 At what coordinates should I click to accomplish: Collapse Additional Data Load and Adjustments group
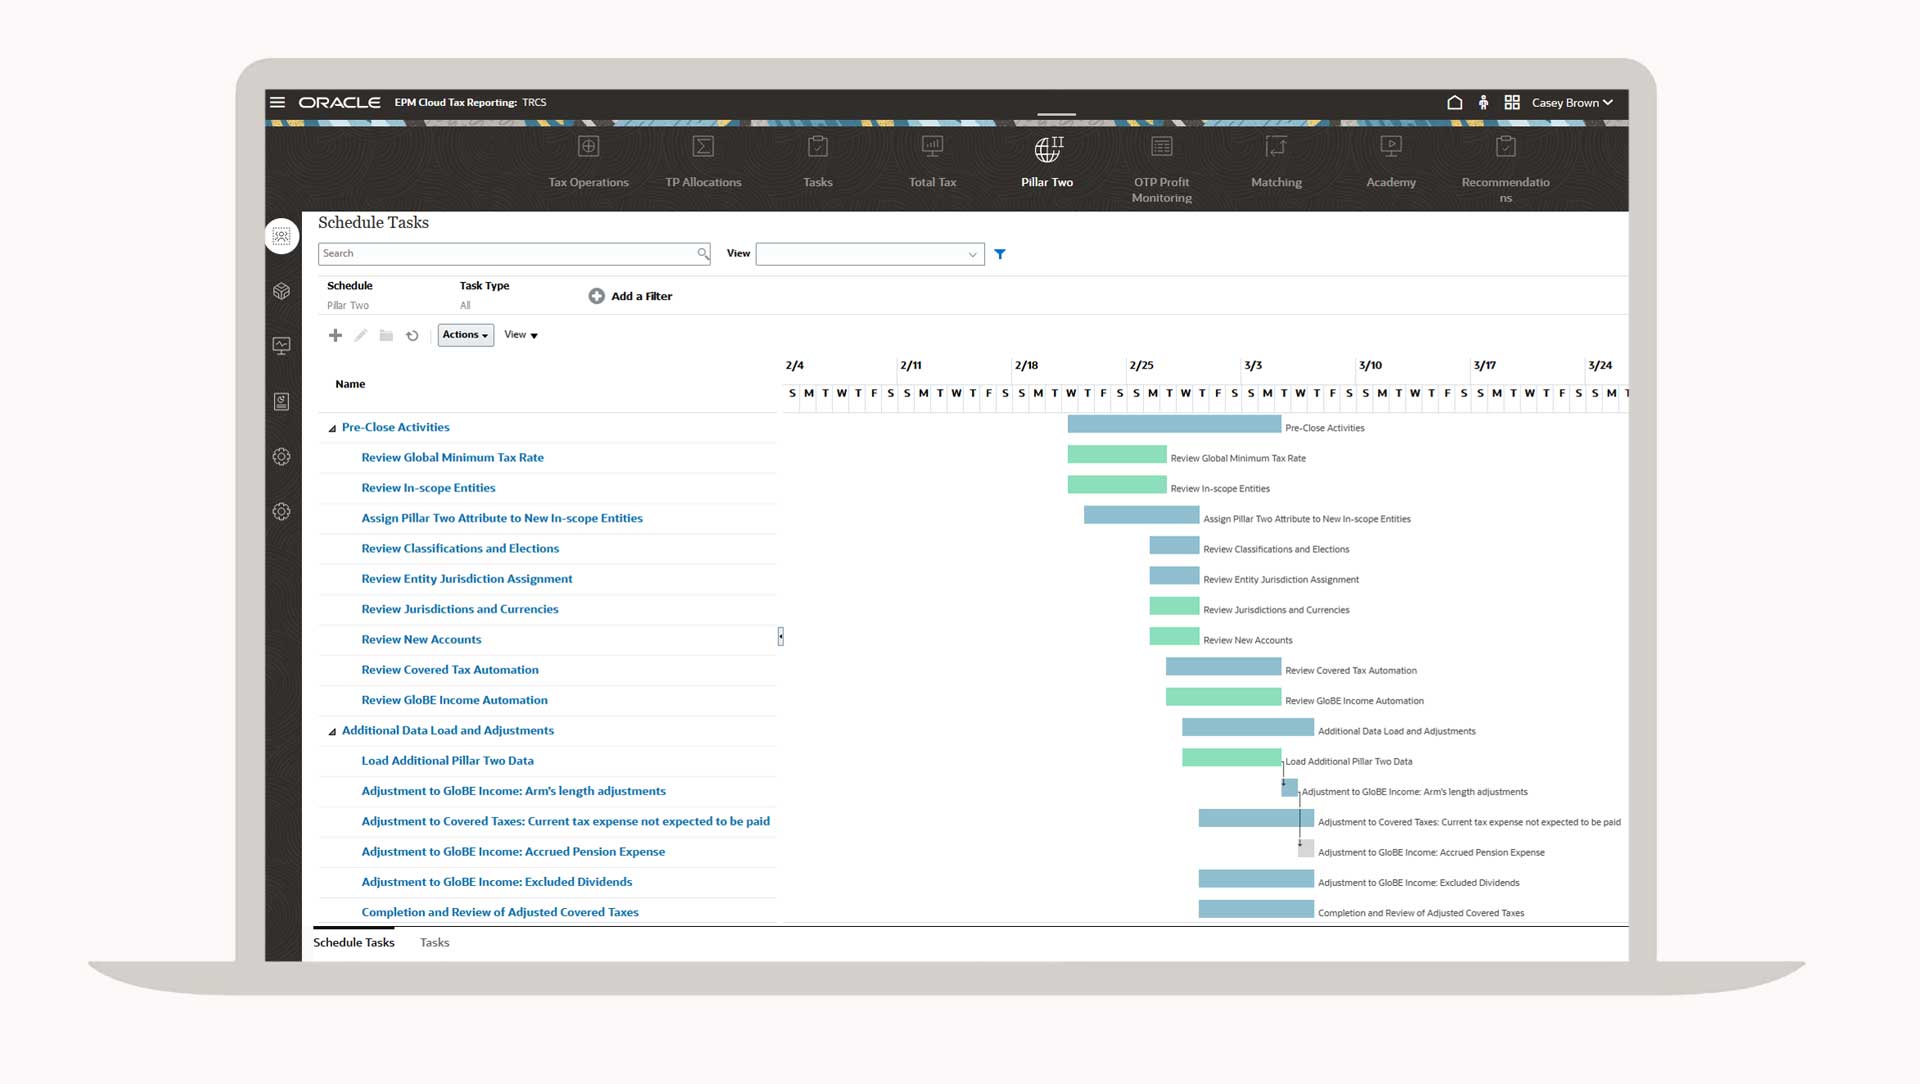point(332,732)
